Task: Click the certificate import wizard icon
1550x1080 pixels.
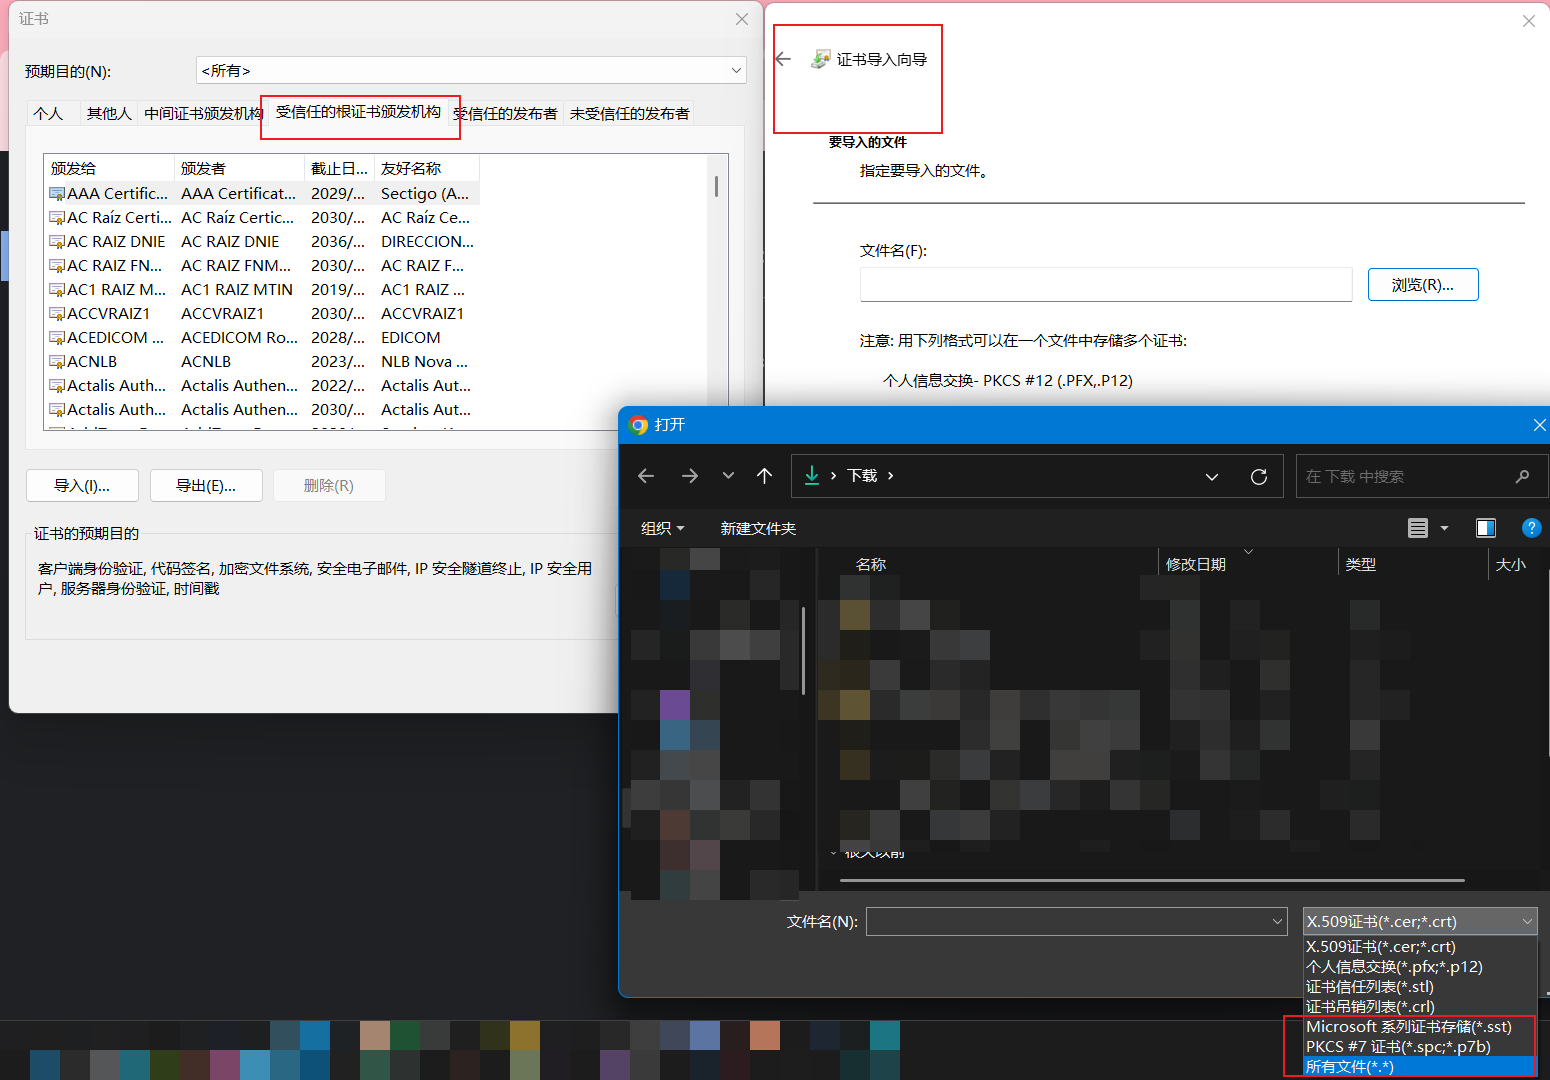Action: tap(821, 59)
